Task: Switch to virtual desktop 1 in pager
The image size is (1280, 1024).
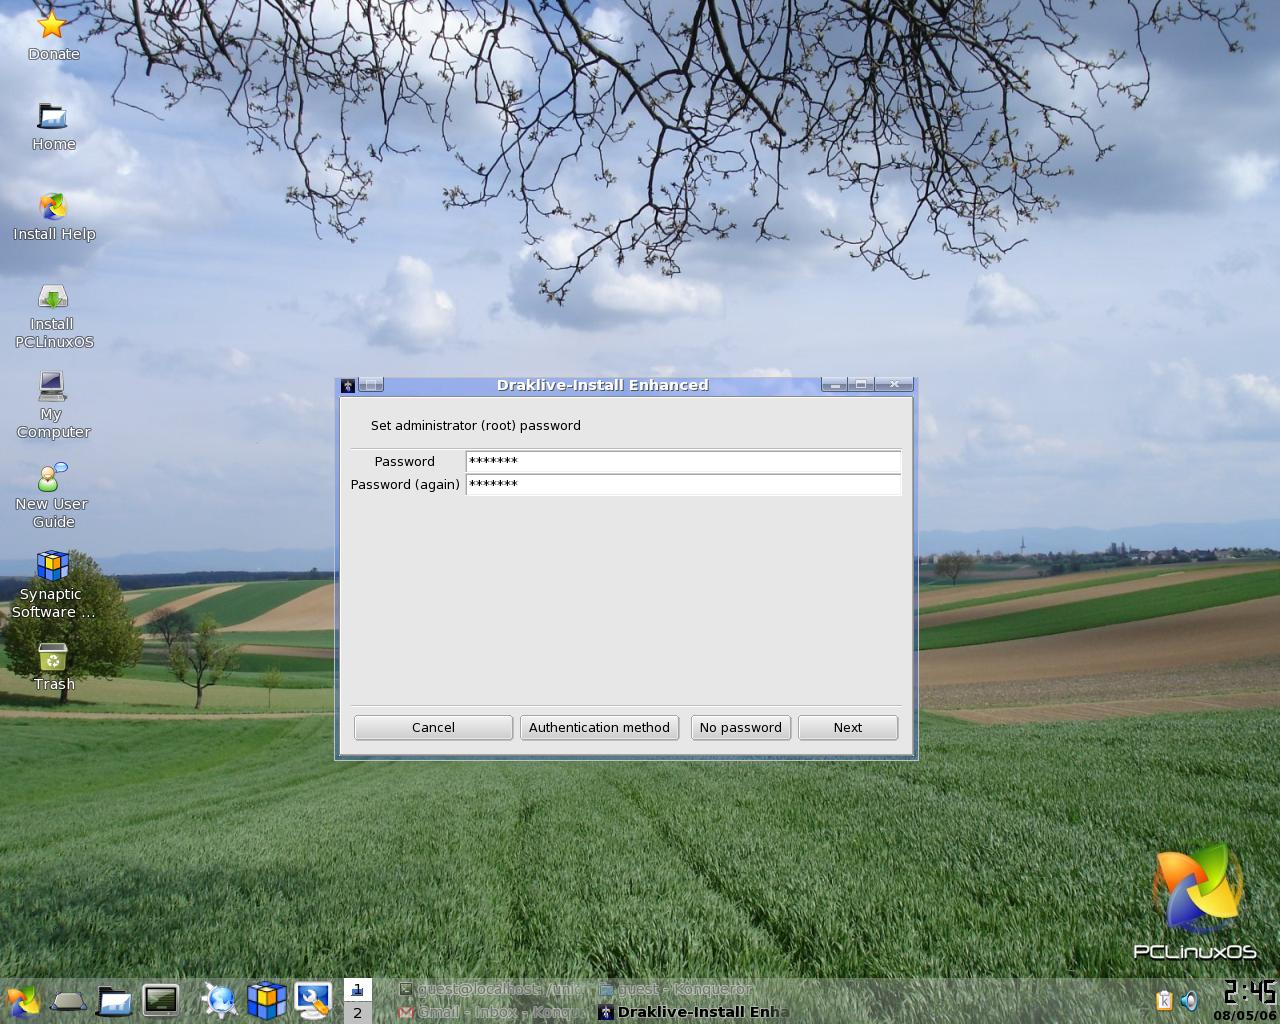Action: click(357, 990)
